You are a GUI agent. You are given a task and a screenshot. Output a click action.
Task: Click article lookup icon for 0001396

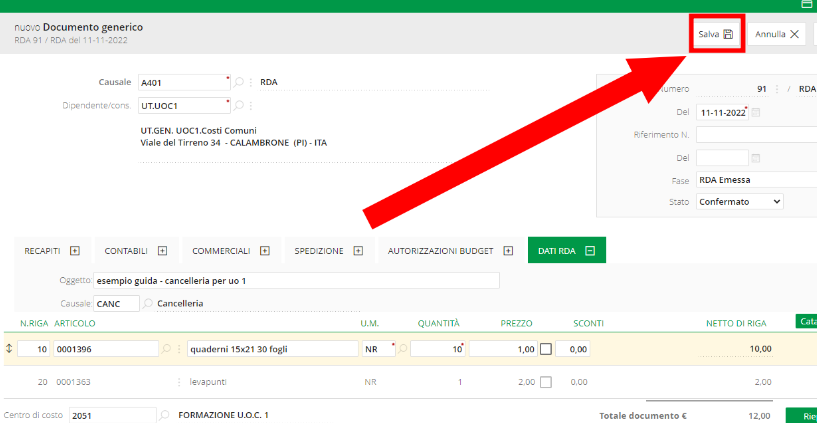pyautogui.click(x=166, y=349)
